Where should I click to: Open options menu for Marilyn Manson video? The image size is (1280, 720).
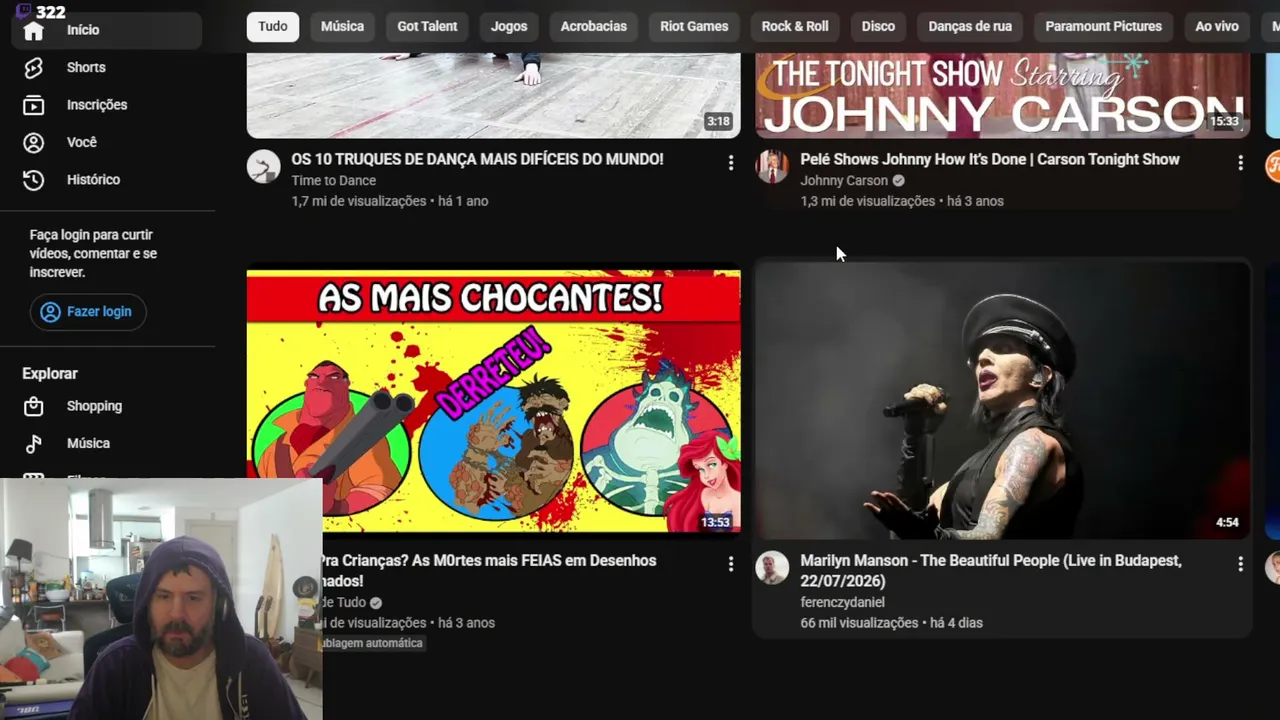point(1240,564)
